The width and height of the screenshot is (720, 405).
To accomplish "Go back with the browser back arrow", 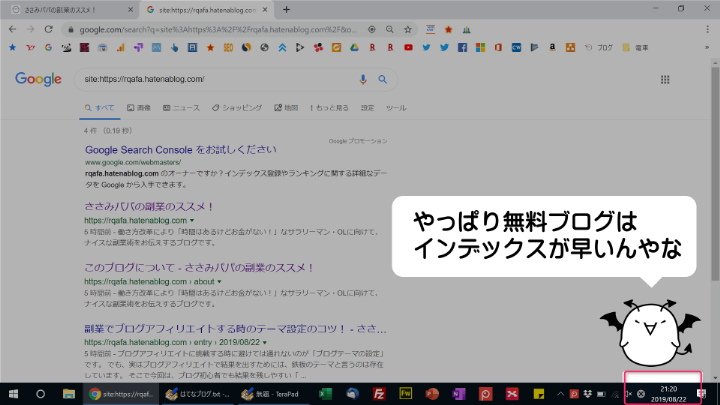I will click(12, 29).
